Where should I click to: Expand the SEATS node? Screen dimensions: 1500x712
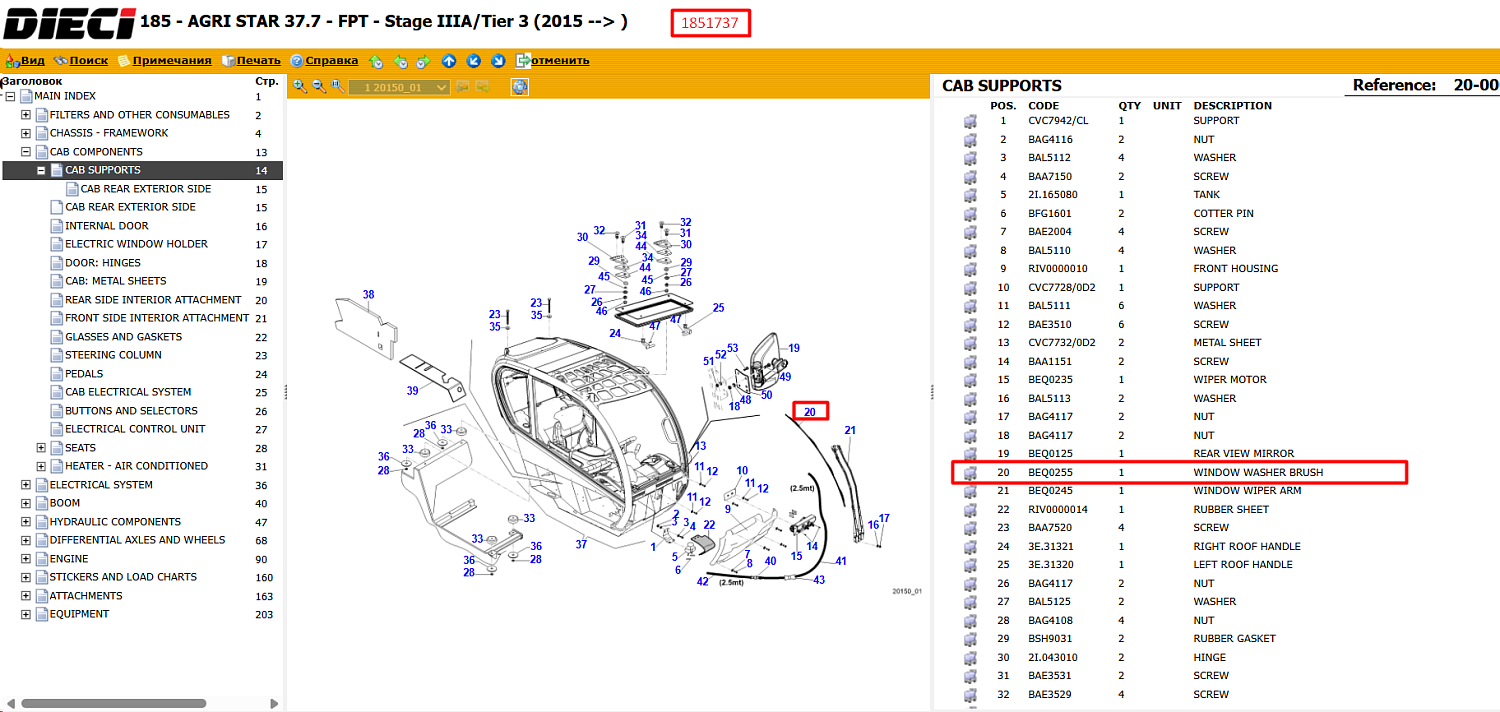[x=41, y=448]
